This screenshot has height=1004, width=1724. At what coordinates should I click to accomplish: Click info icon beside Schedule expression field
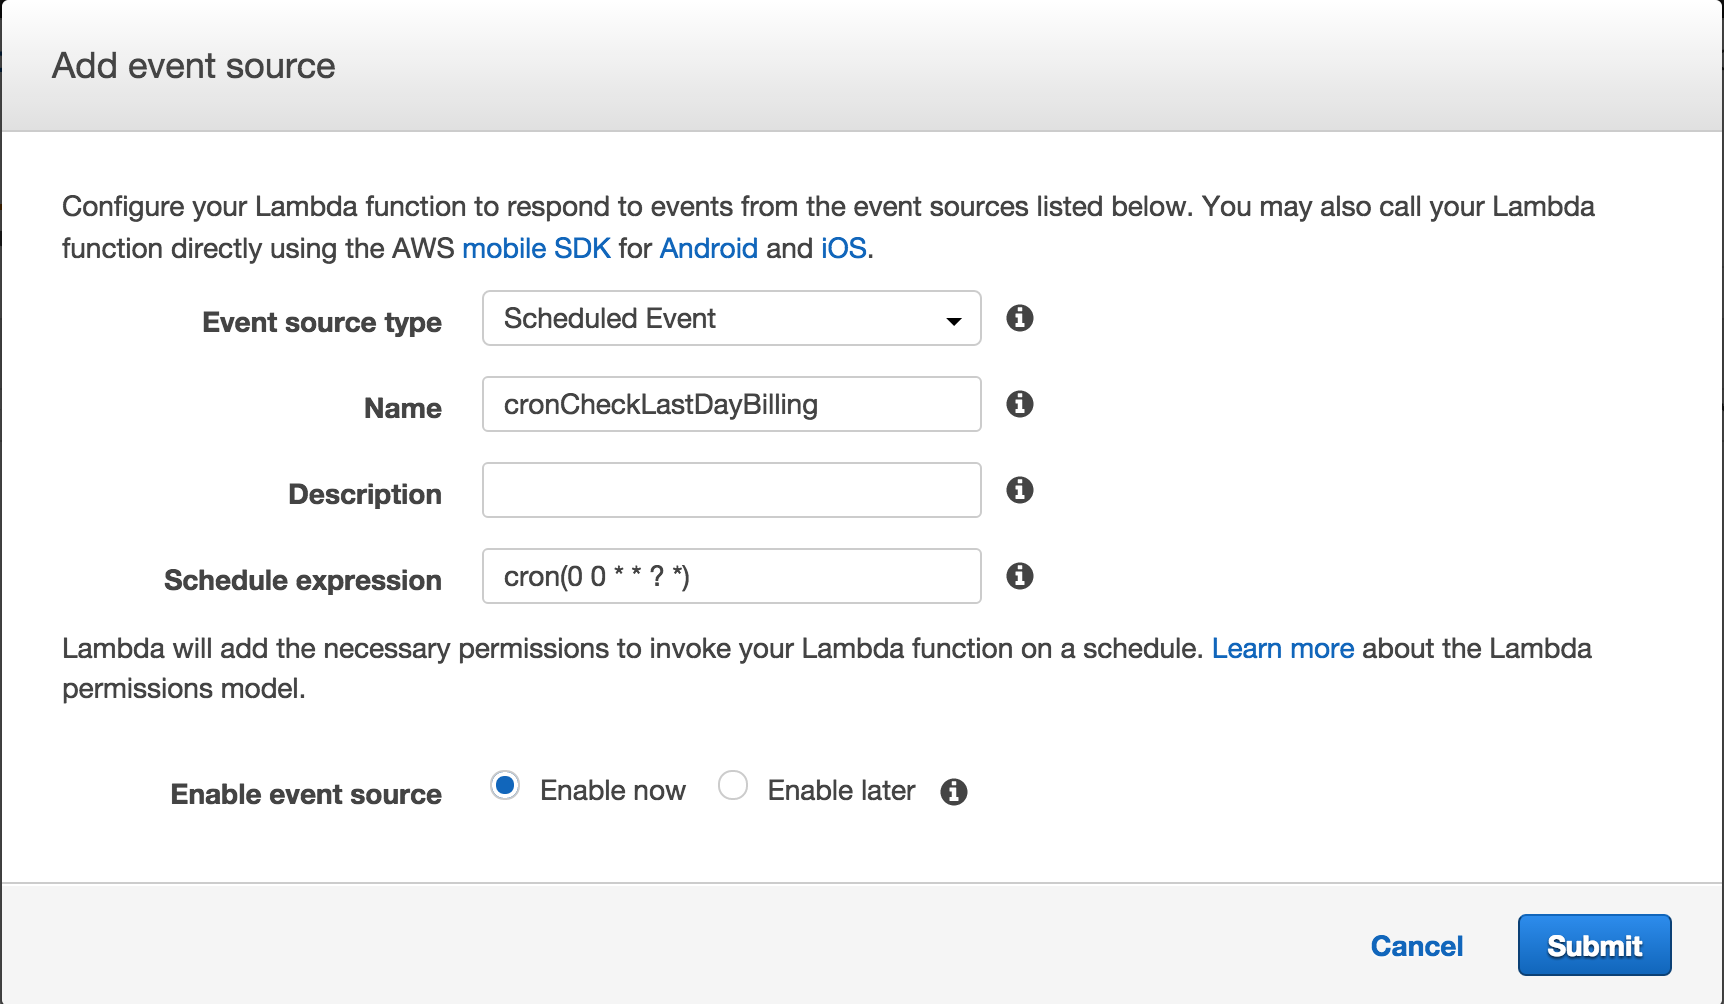tap(1019, 576)
